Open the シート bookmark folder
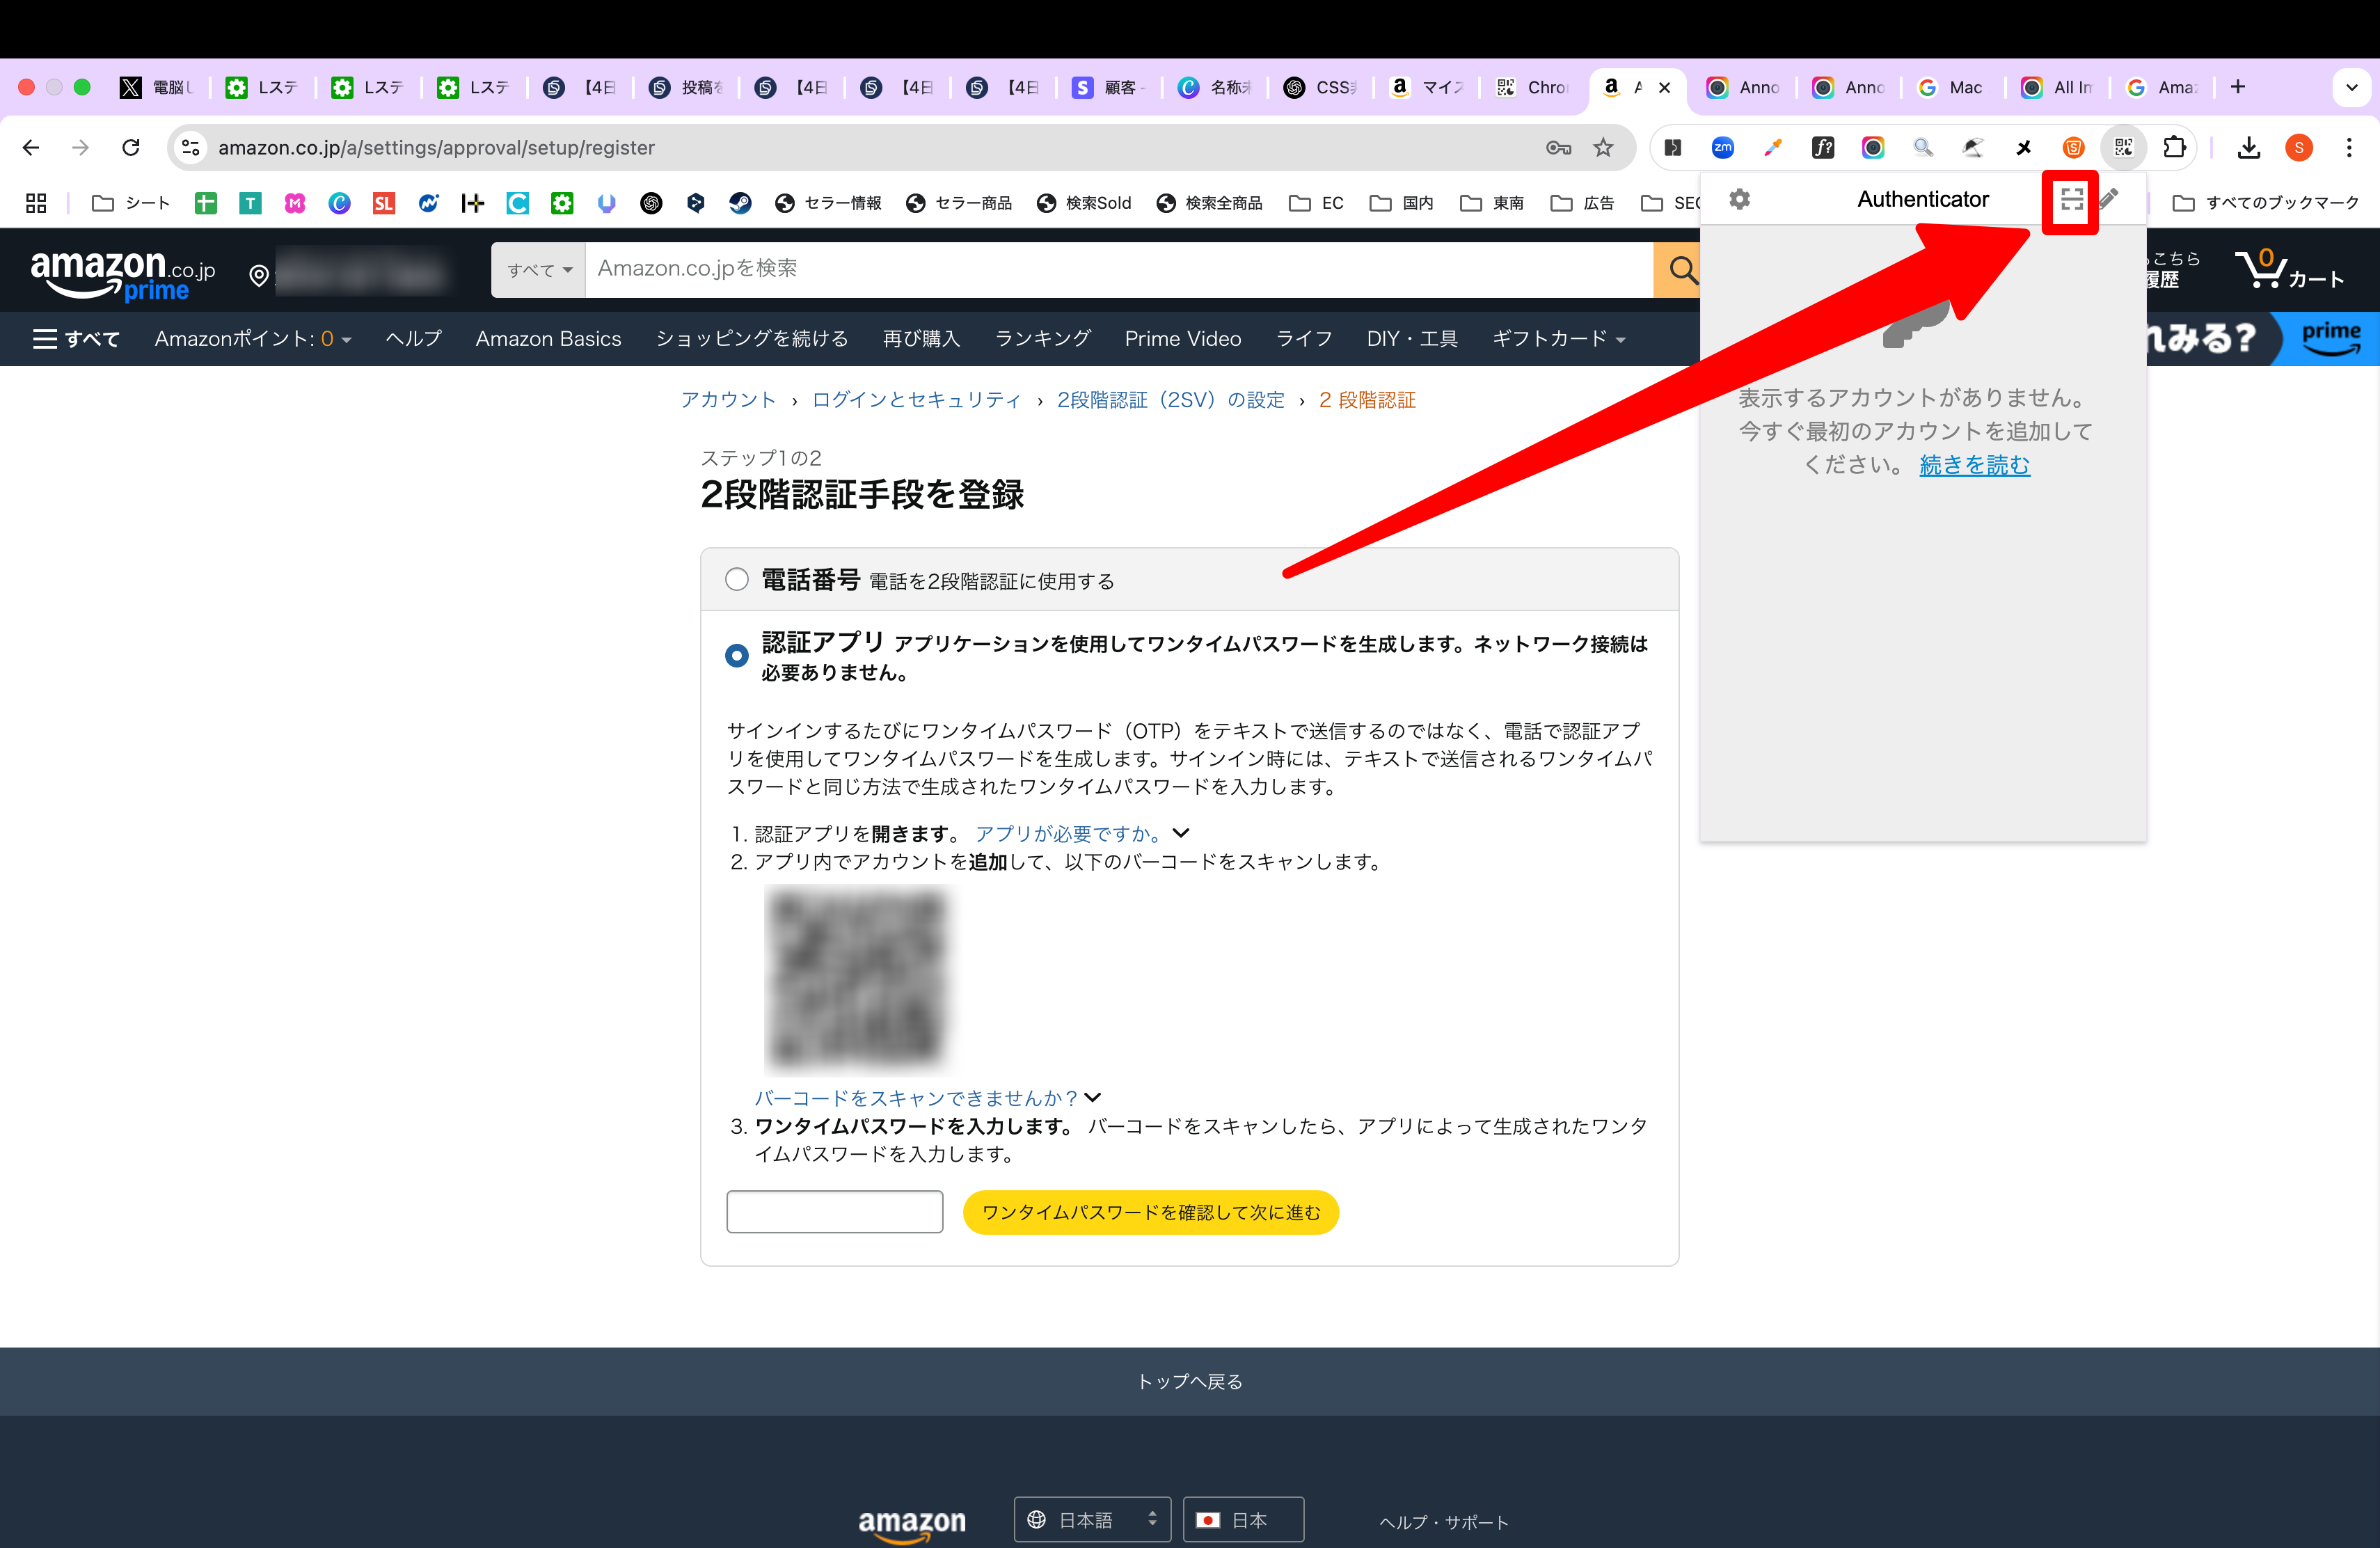 tap(131, 204)
